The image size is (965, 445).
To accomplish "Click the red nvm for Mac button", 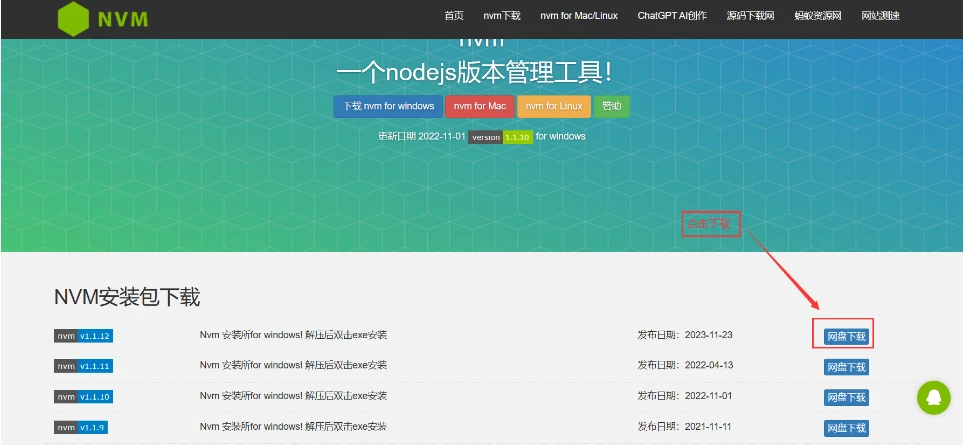I will (x=480, y=106).
